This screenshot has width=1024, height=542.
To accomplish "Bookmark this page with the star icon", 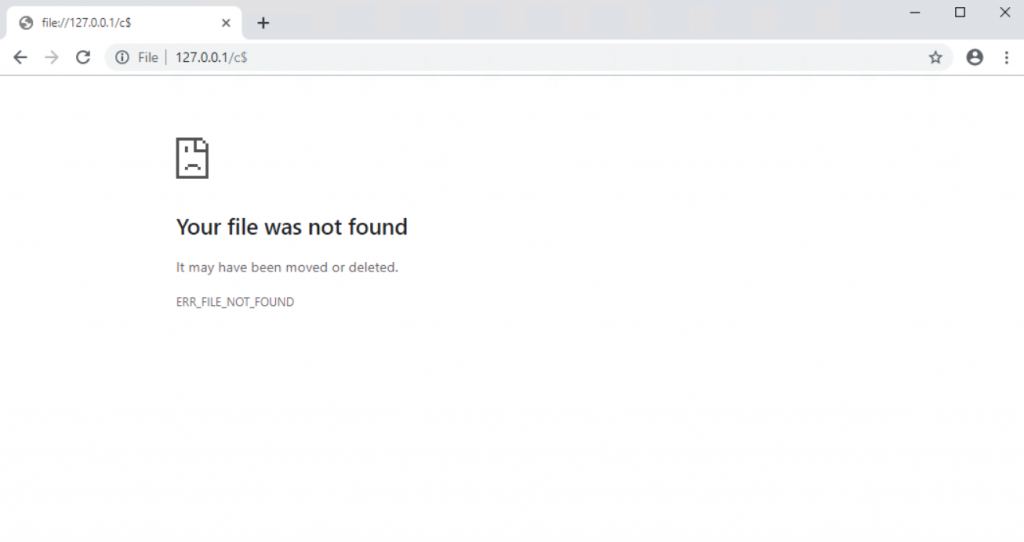I will coord(935,58).
